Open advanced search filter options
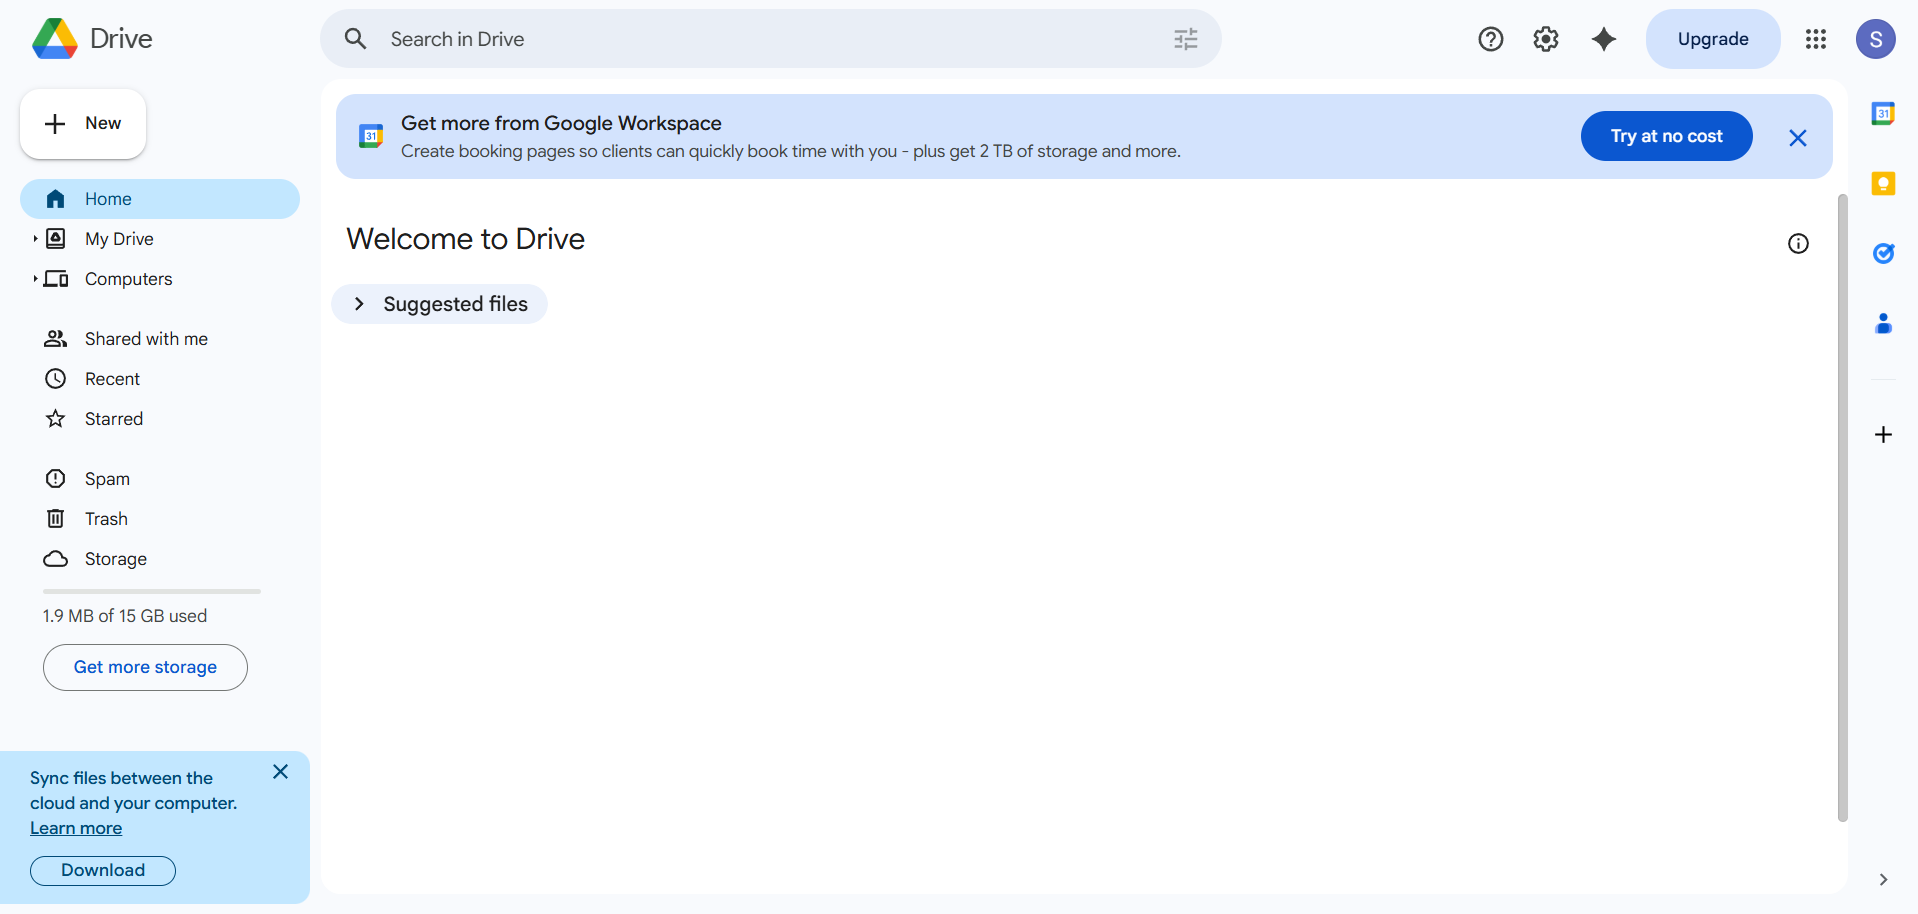1918x914 pixels. tap(1185, 39)
